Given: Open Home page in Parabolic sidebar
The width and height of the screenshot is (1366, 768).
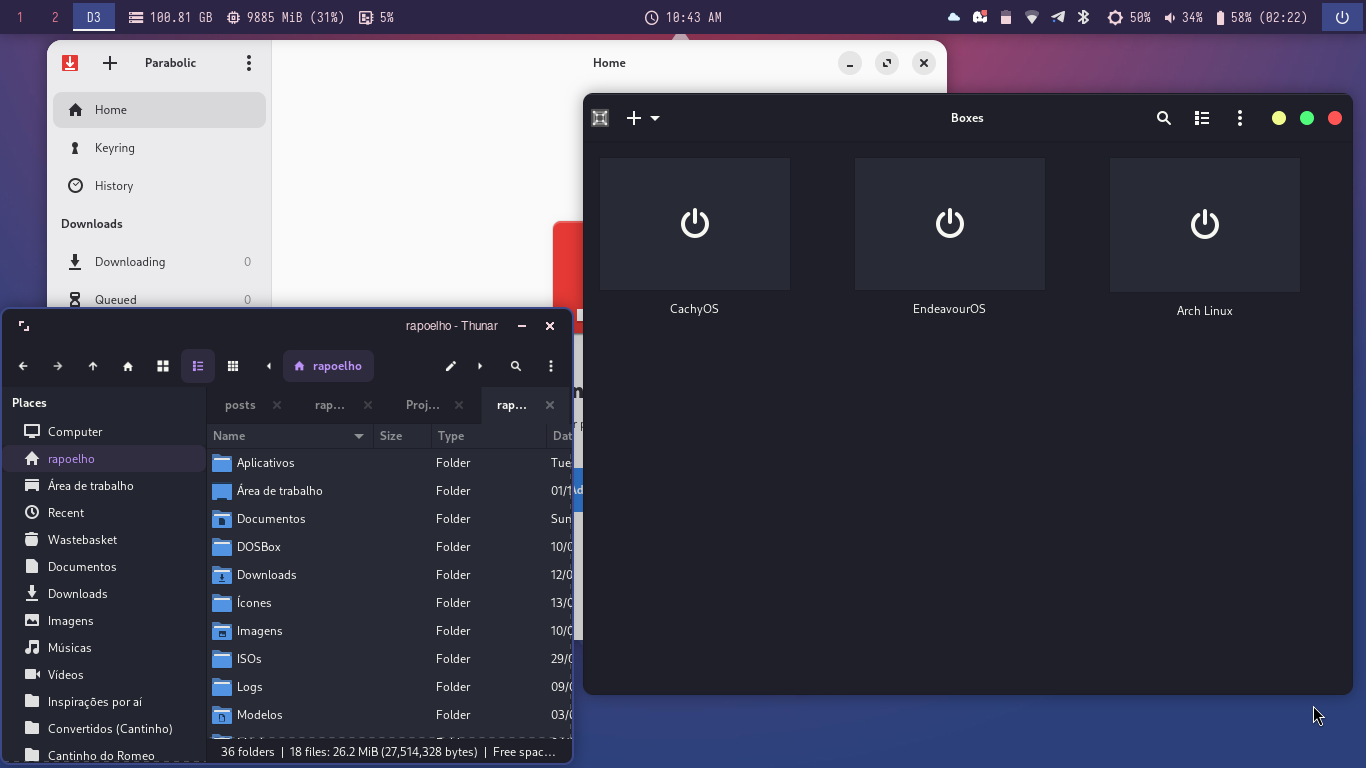Looking at the screenshot, I should point(159,110).
